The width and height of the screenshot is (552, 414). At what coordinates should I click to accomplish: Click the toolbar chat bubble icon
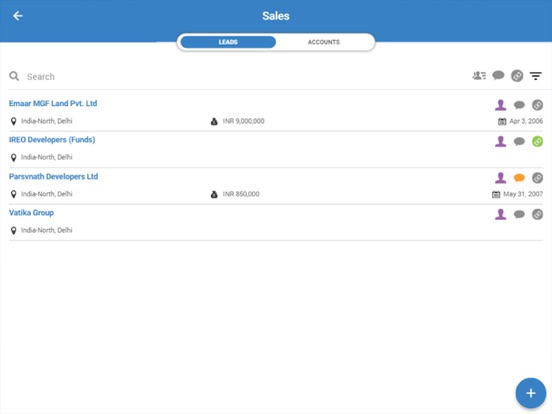click(498, 75)
